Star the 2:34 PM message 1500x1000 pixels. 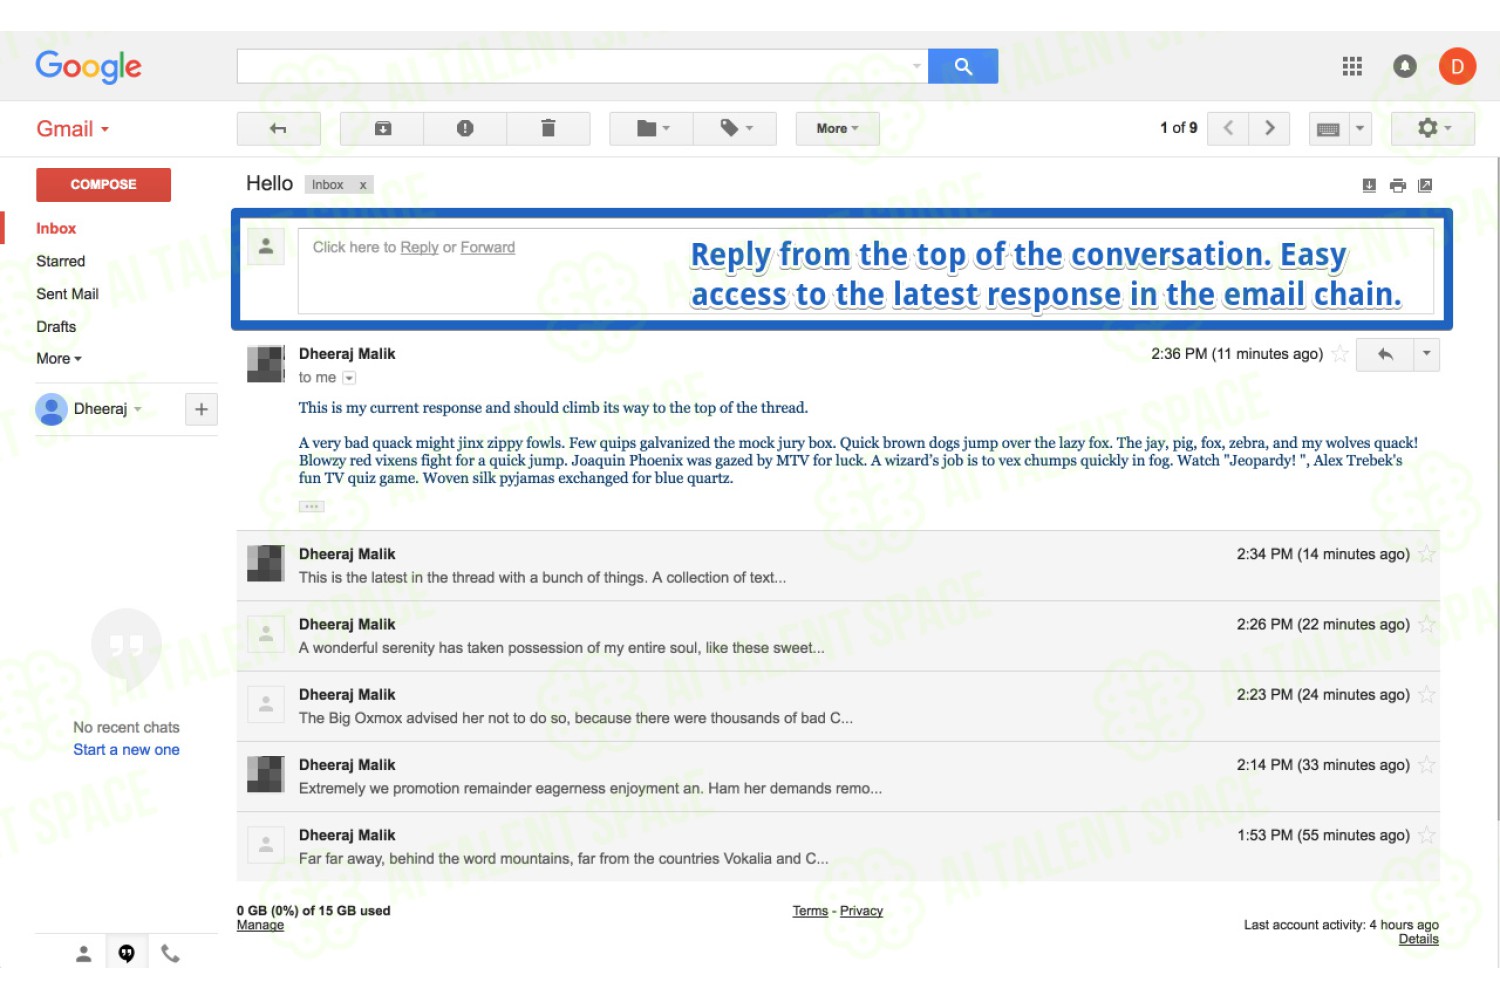(1427, 554)
